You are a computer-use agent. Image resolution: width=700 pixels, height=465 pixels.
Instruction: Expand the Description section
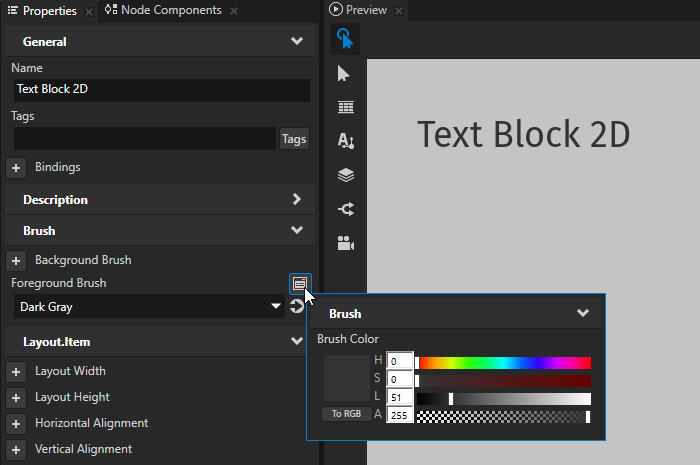[296, 199]
